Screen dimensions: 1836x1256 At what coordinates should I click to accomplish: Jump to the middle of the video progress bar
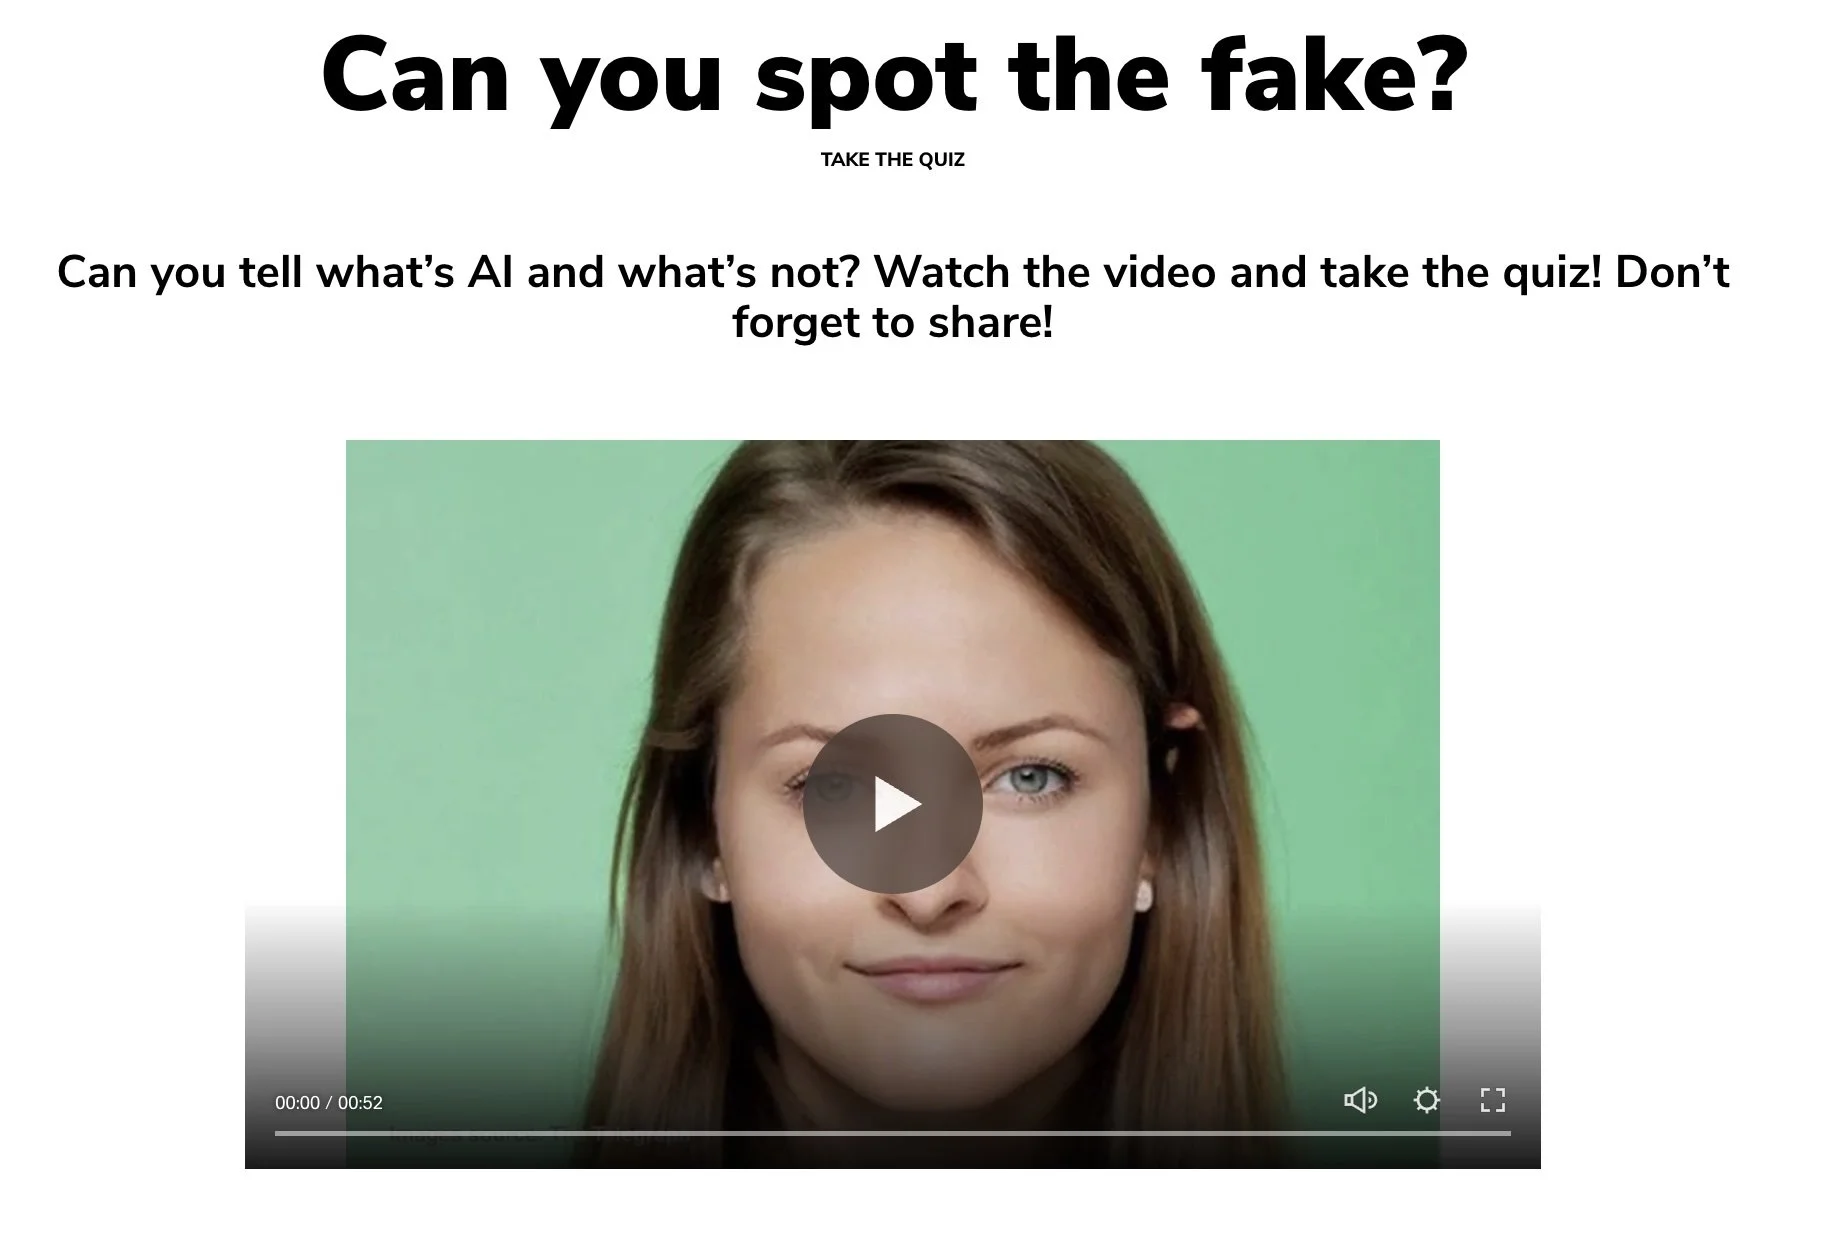[x=893, y=1133]
